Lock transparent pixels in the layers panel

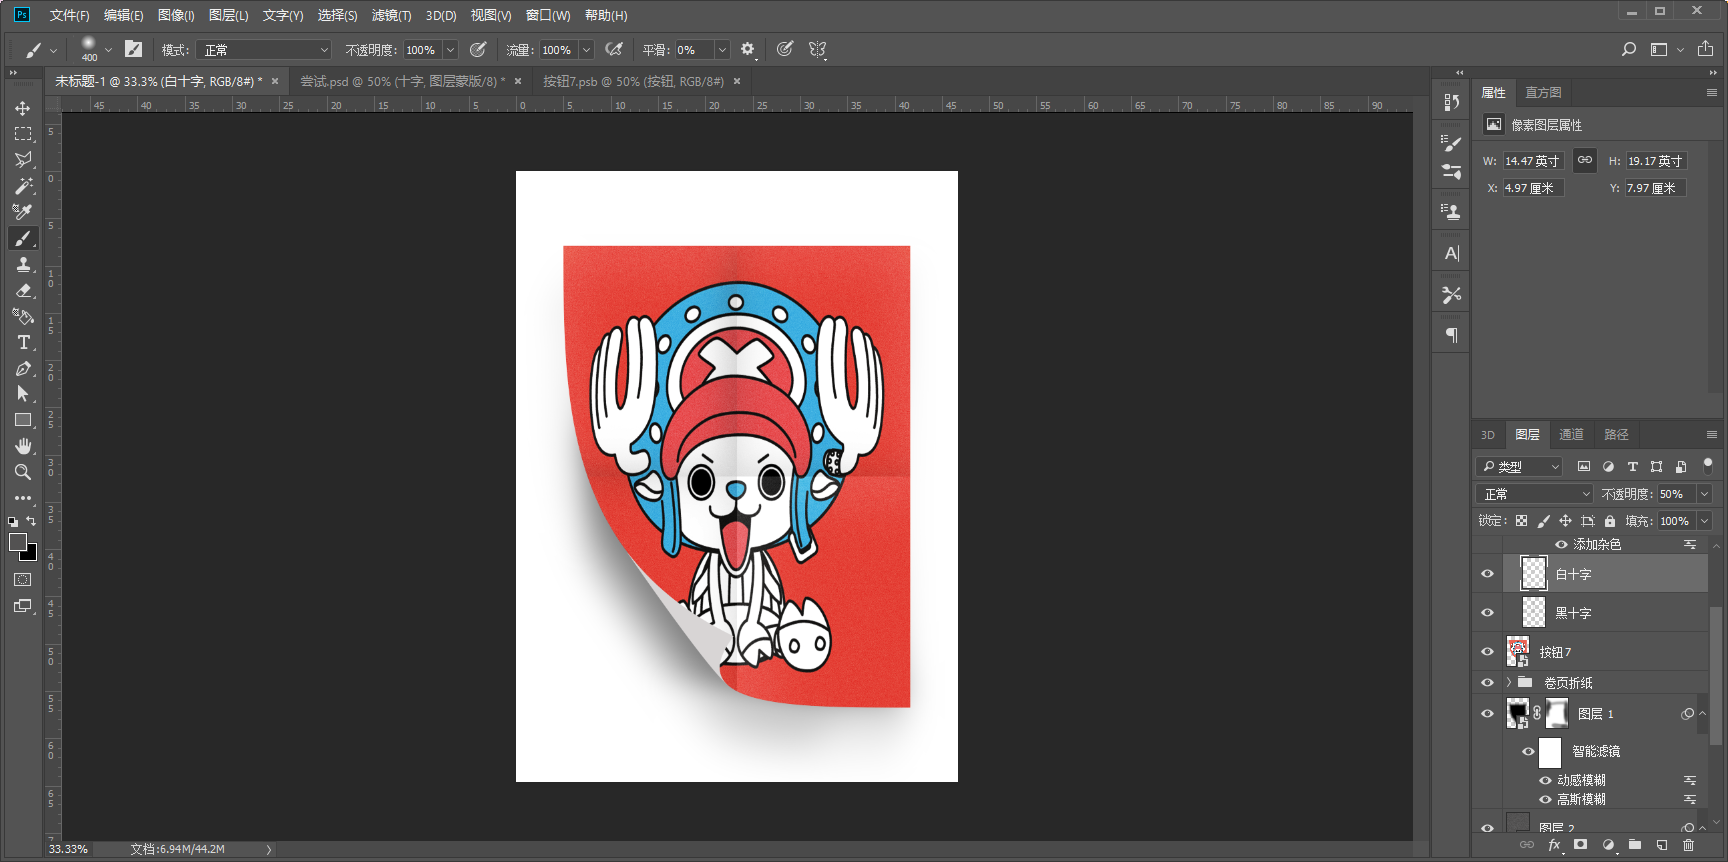click(x=1521, y=521)
